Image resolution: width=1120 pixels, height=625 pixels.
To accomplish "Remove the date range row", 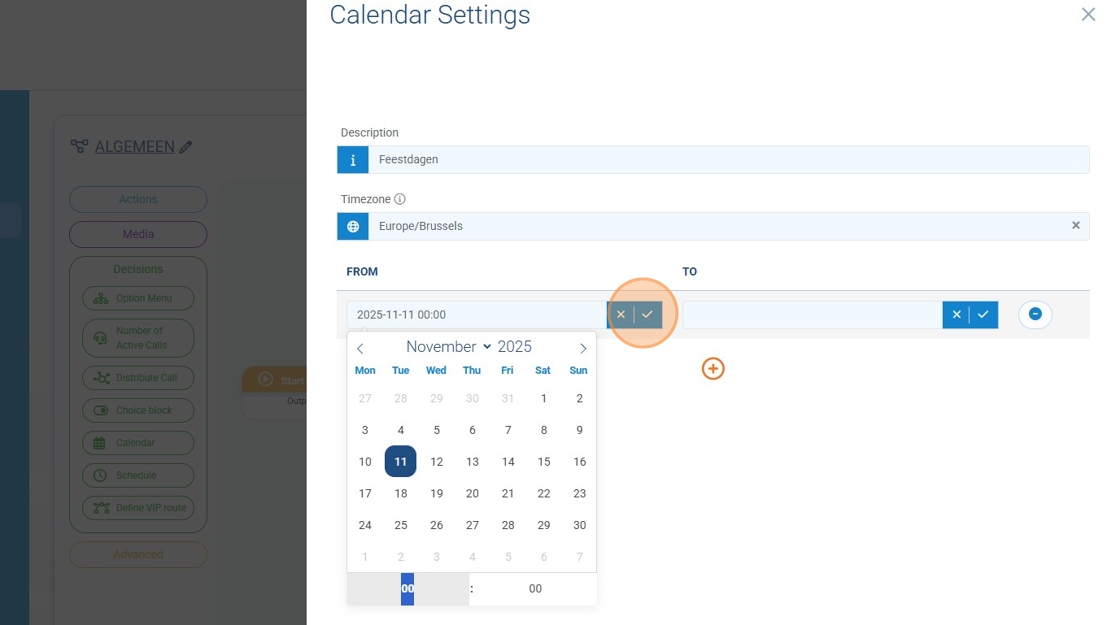I will (x=1035, y=315).
